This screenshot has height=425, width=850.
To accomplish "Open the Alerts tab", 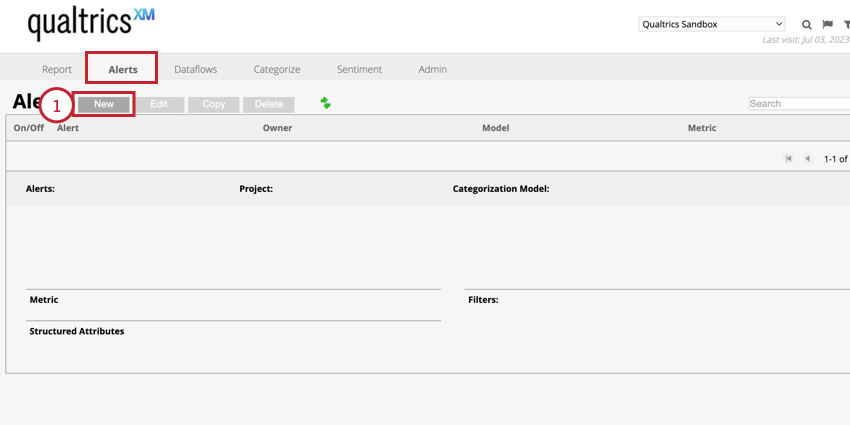I will click(123, 69).
